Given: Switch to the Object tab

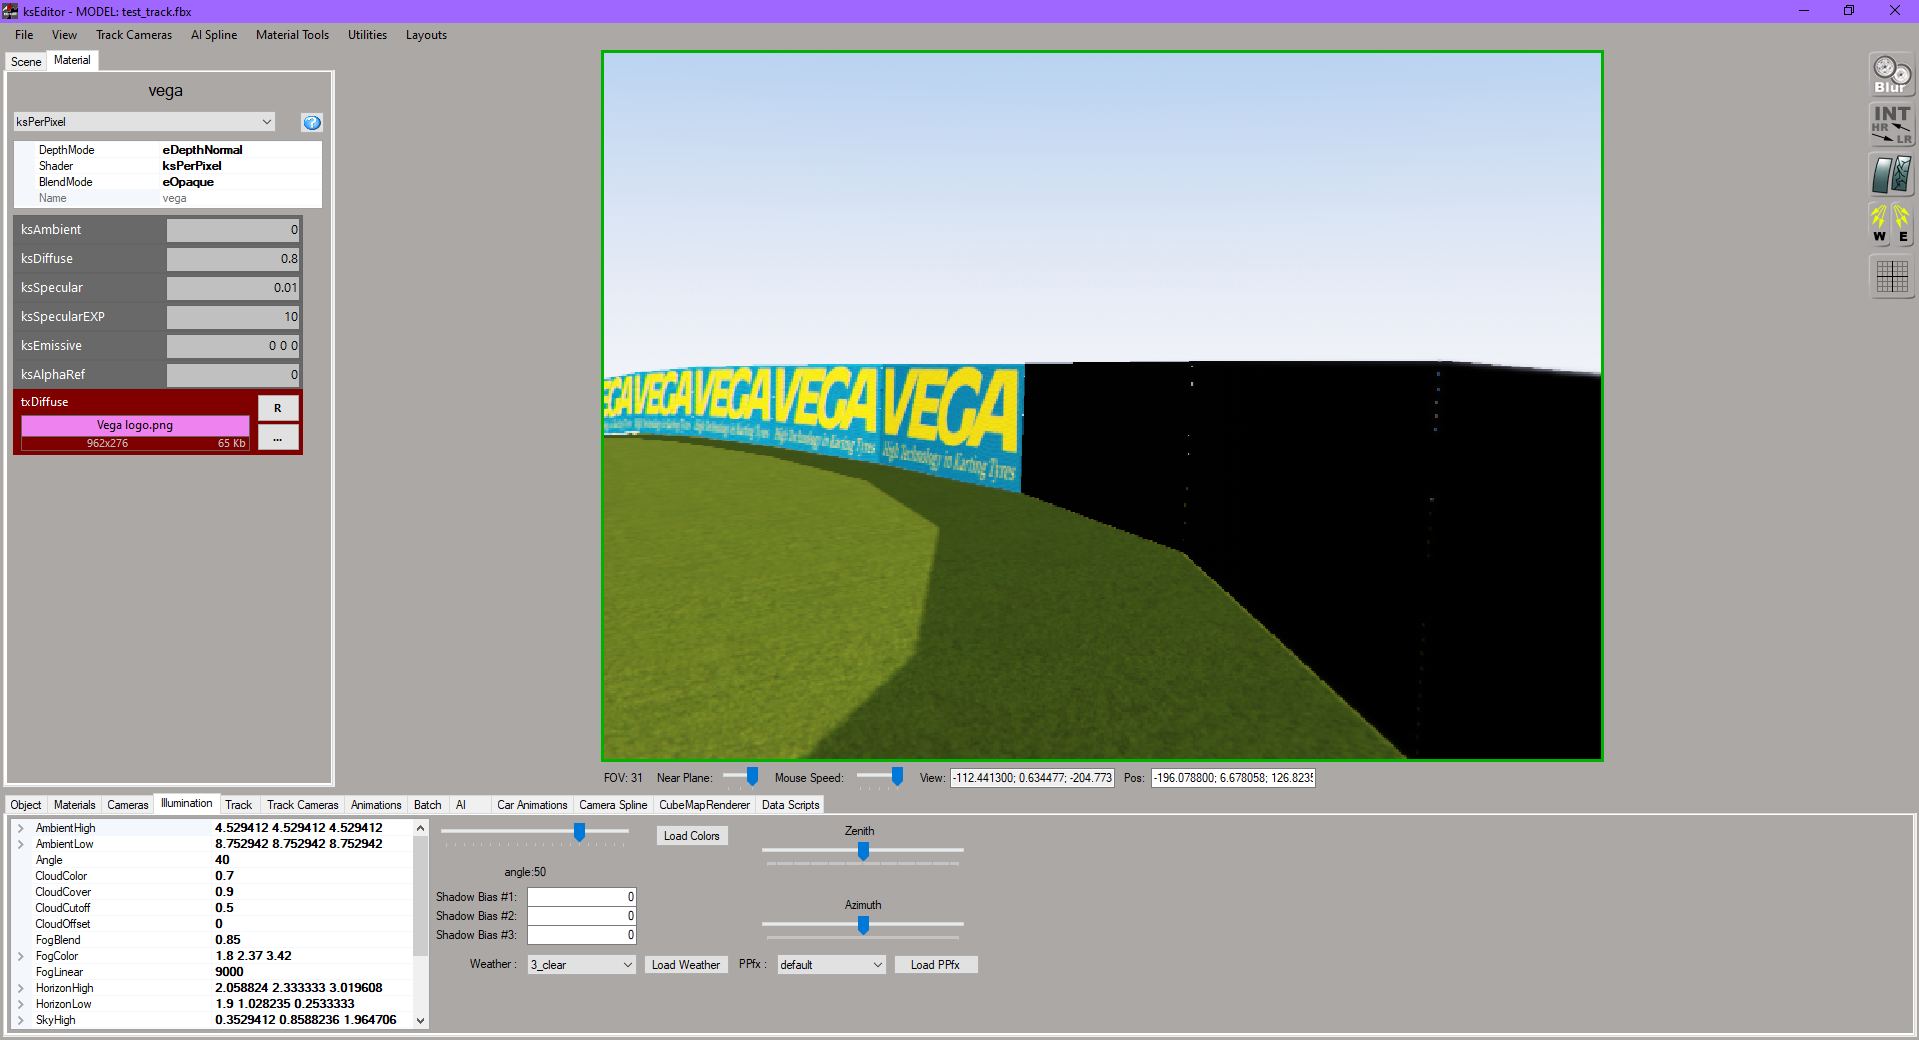Looking at the screenshot, I should (x=26, y=805).
